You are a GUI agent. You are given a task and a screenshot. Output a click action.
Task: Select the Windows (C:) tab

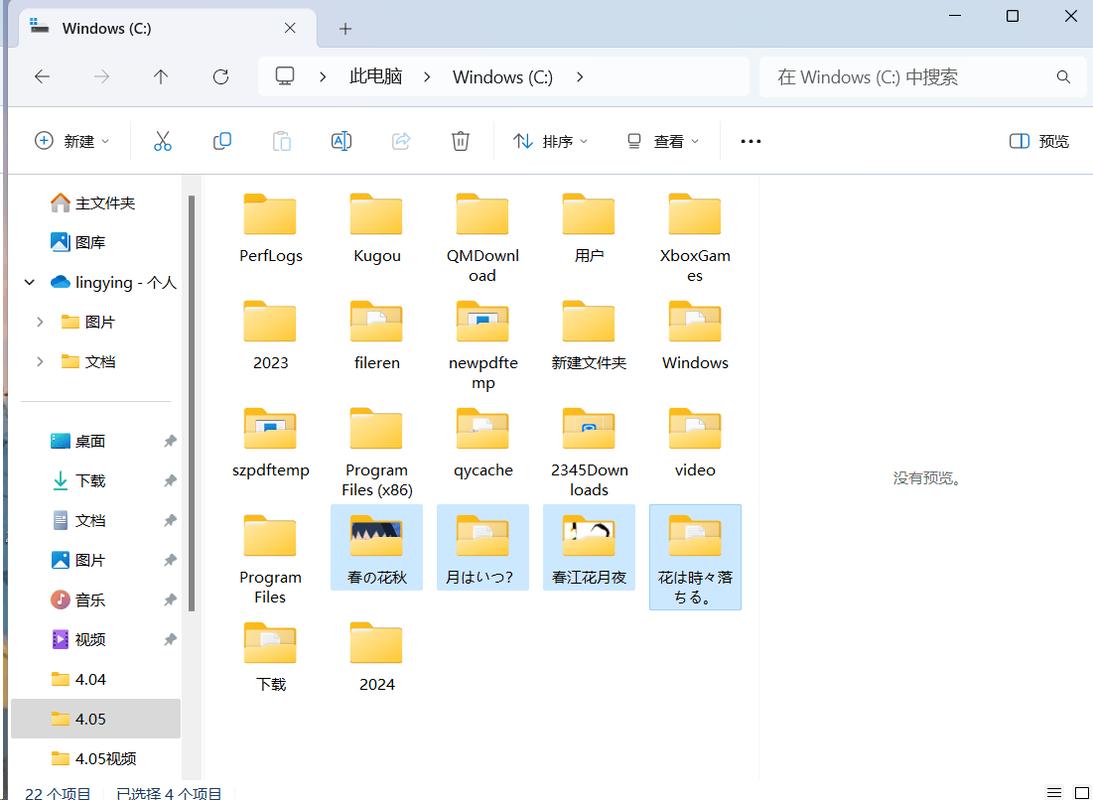(x=167, y=29)
